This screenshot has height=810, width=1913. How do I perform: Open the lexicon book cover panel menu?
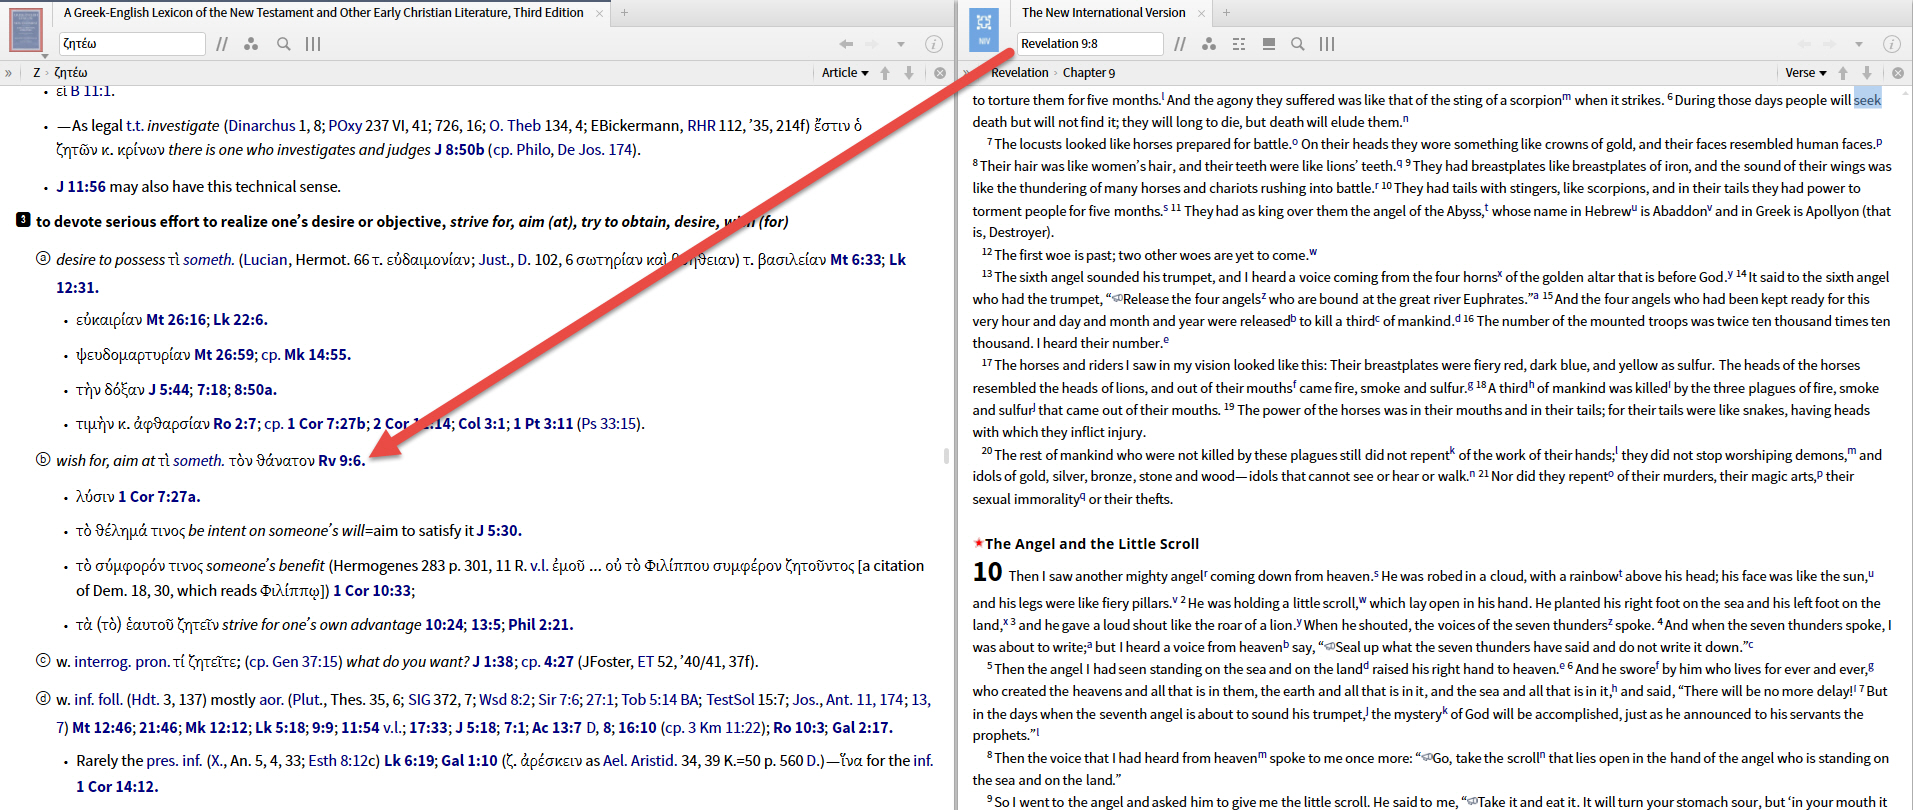26,30
